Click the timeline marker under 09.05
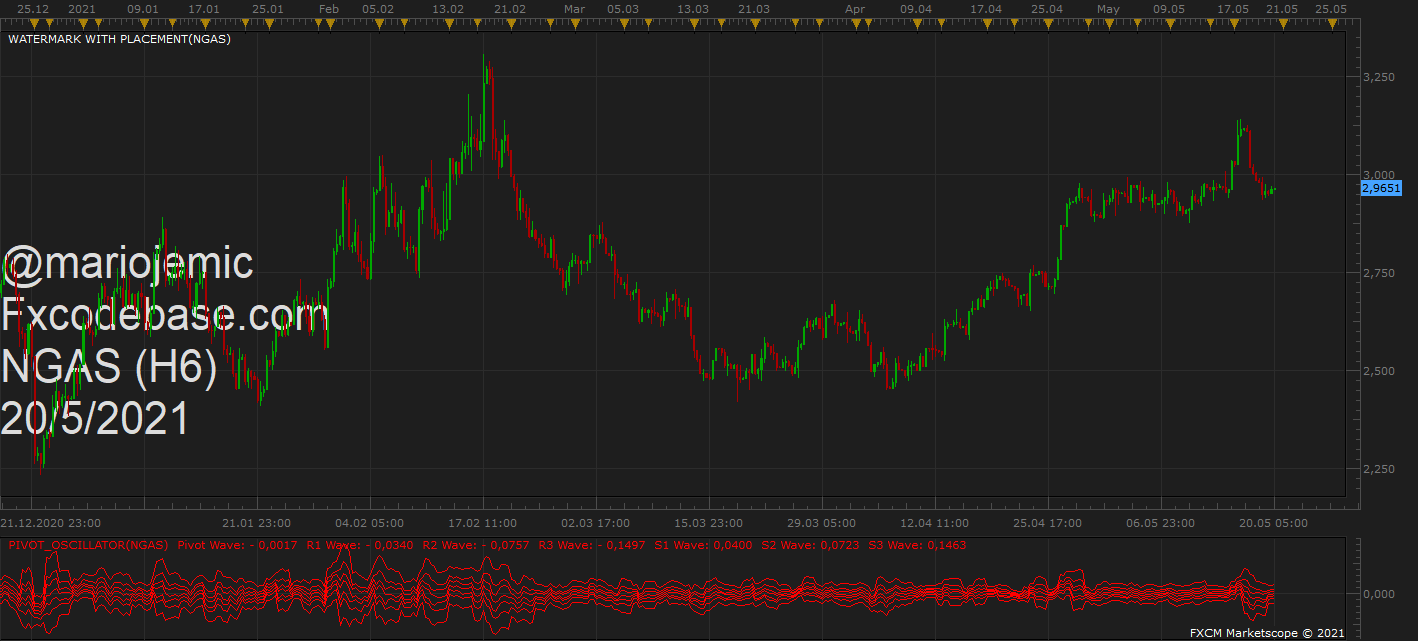The height and width of the screenshot is (641, 1418). click(1170, 22)
